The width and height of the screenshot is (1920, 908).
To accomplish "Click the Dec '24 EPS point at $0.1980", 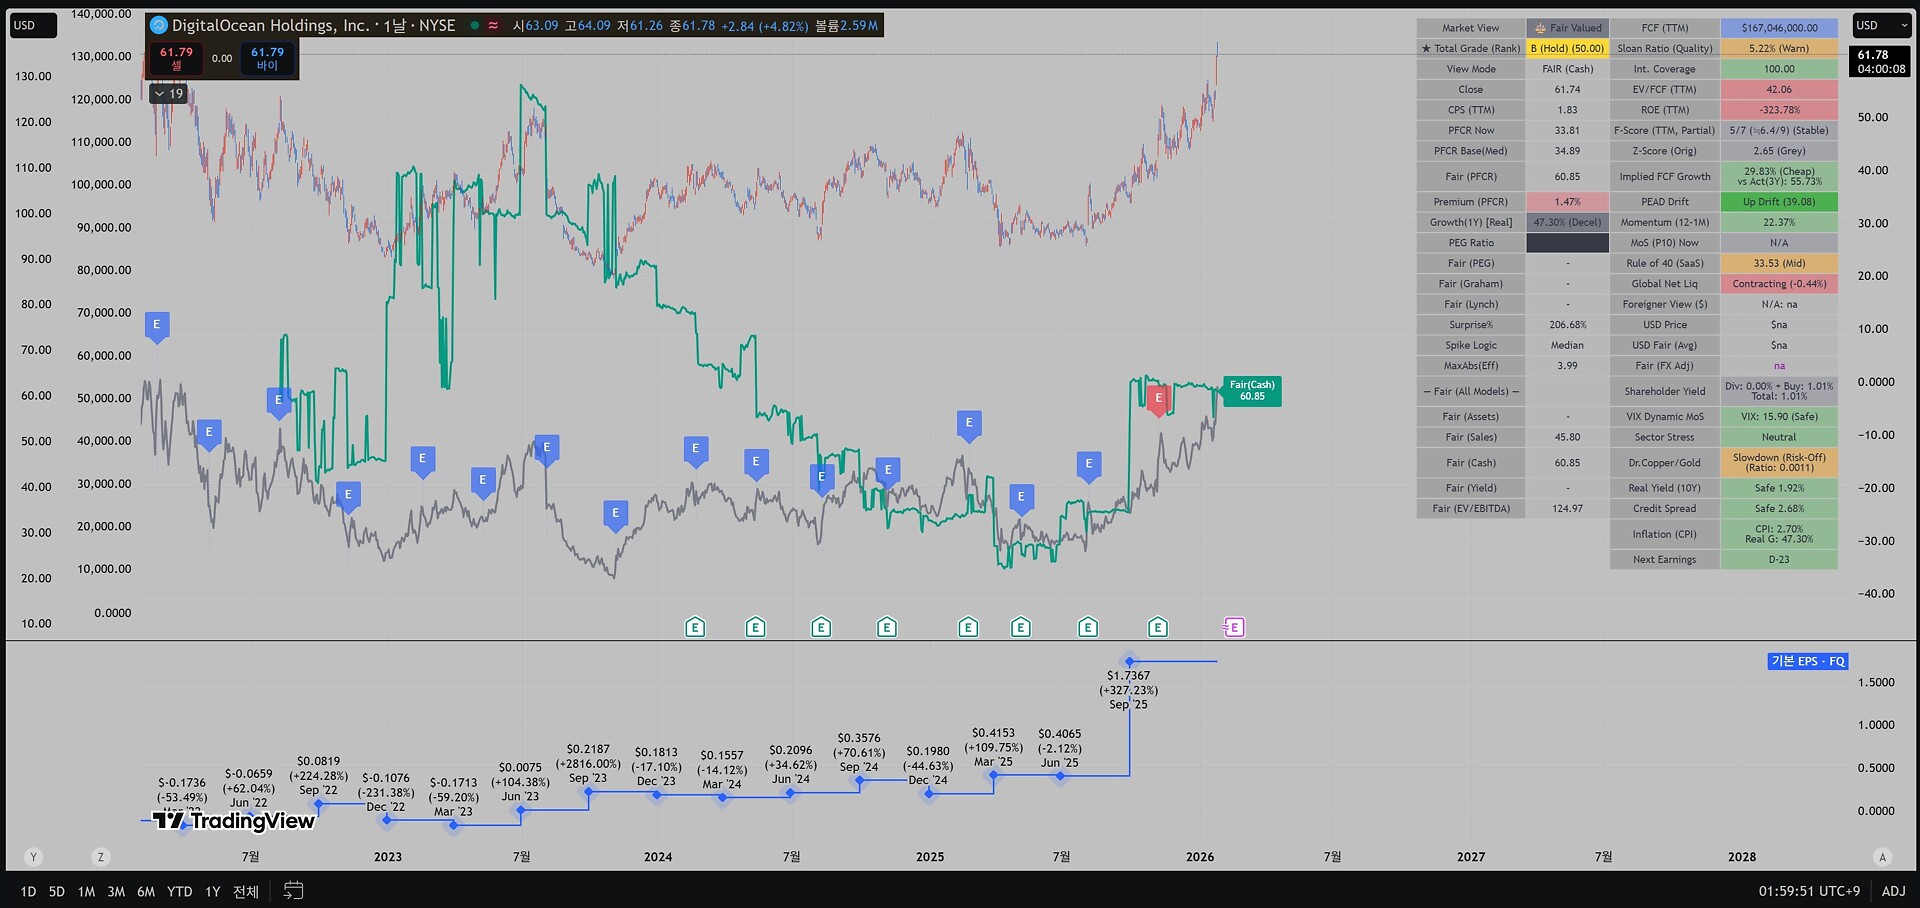I will [x=929, y=794].
